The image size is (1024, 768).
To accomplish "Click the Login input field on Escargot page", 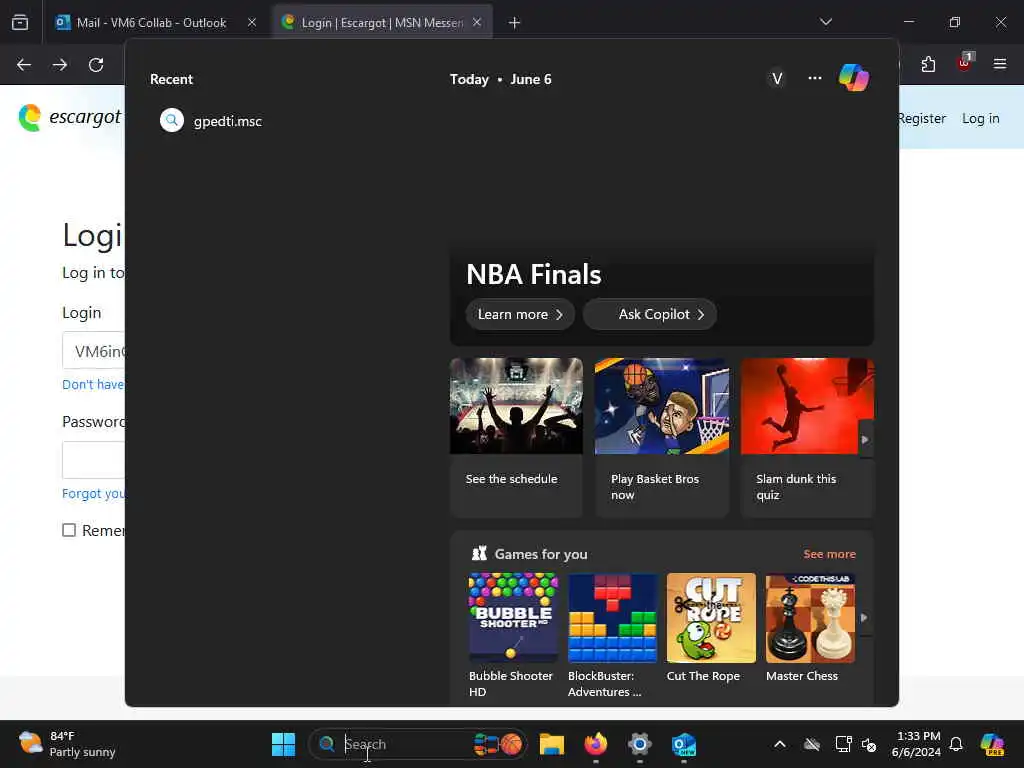I will pyautogui.click(x=93, y=351).
